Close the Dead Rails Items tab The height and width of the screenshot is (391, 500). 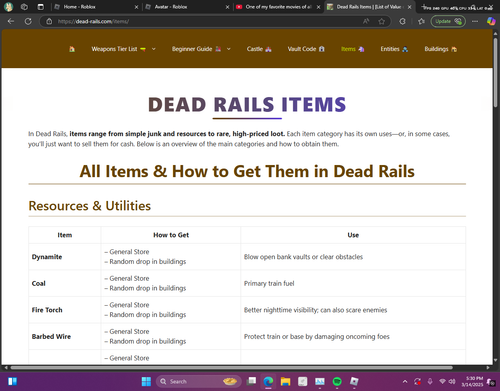(x=409, y=7)
